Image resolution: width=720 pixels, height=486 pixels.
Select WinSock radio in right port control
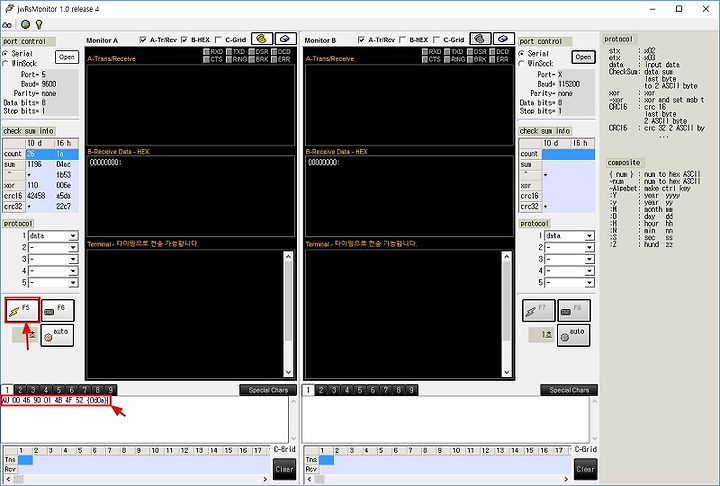point(522,63)
